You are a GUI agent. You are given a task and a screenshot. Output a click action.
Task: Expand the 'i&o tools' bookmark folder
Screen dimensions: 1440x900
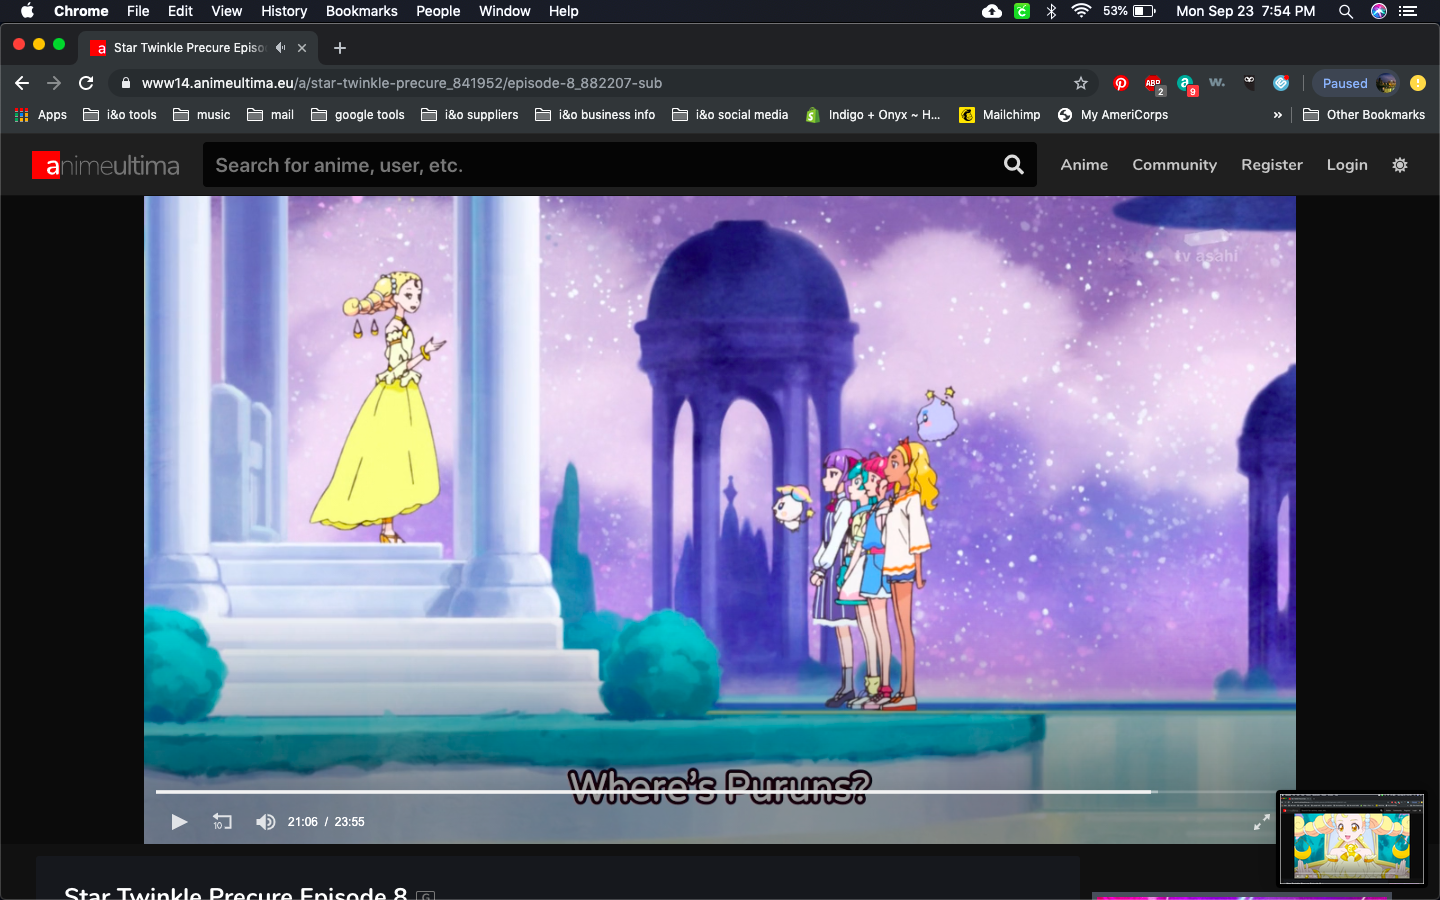[x=120, y=115]
